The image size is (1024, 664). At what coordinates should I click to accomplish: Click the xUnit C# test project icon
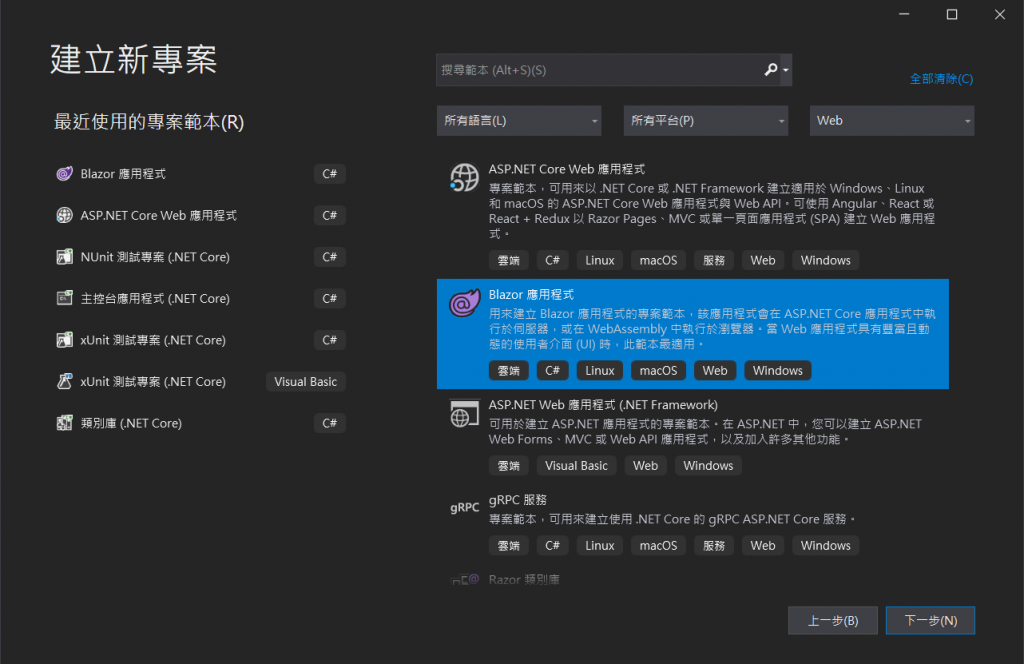pyautogui.click(x=64, y=340)
